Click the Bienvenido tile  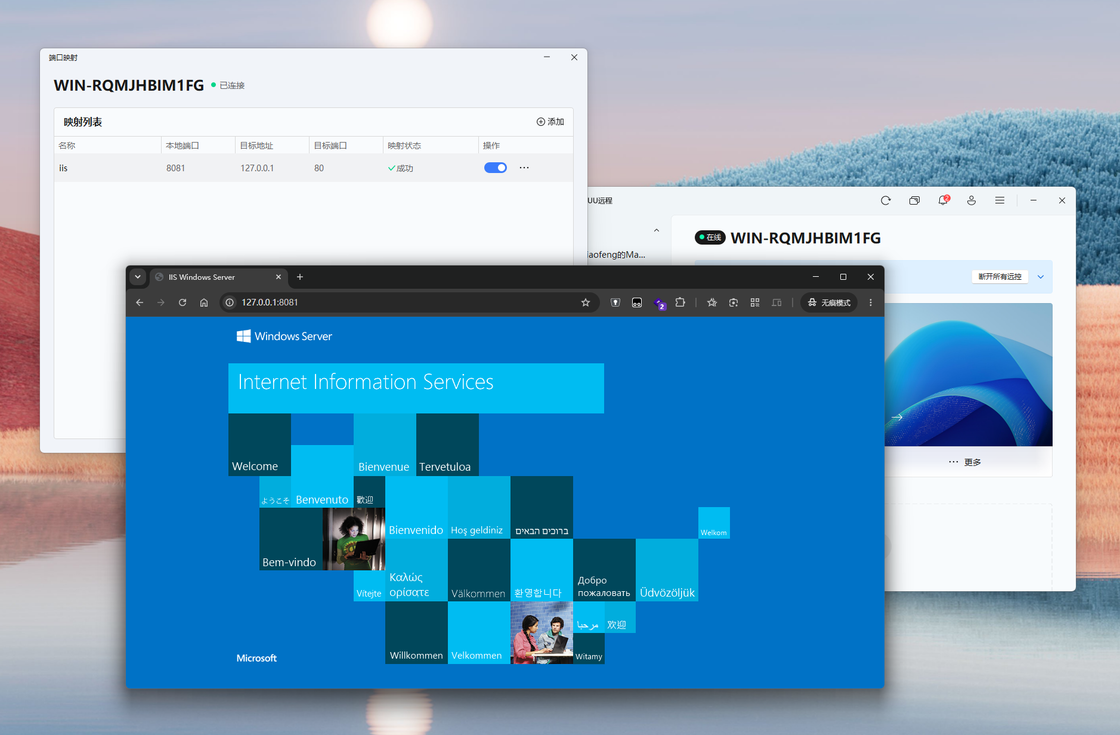click(416, 507)
